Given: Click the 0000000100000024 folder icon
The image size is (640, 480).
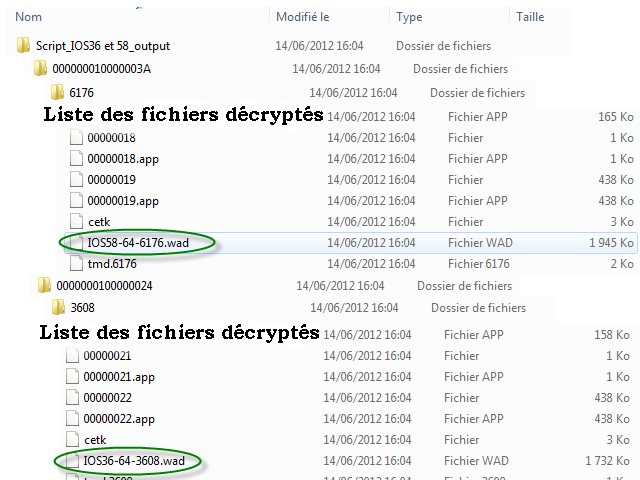Looking at the screenshot, I should tap(44, 285).
